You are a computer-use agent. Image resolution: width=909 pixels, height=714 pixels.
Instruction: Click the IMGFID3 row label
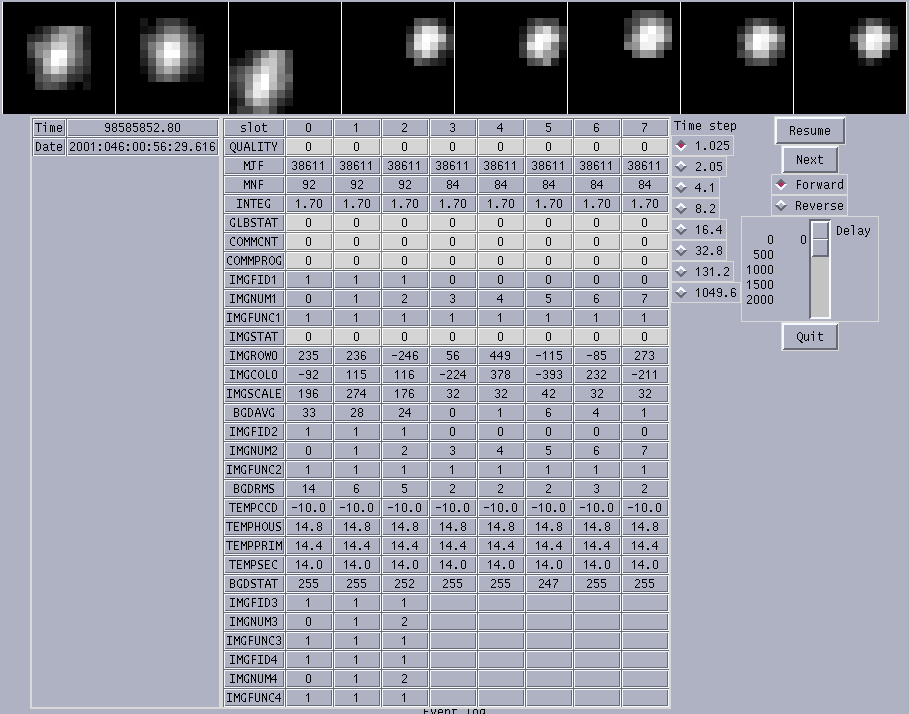click(254, 603)
